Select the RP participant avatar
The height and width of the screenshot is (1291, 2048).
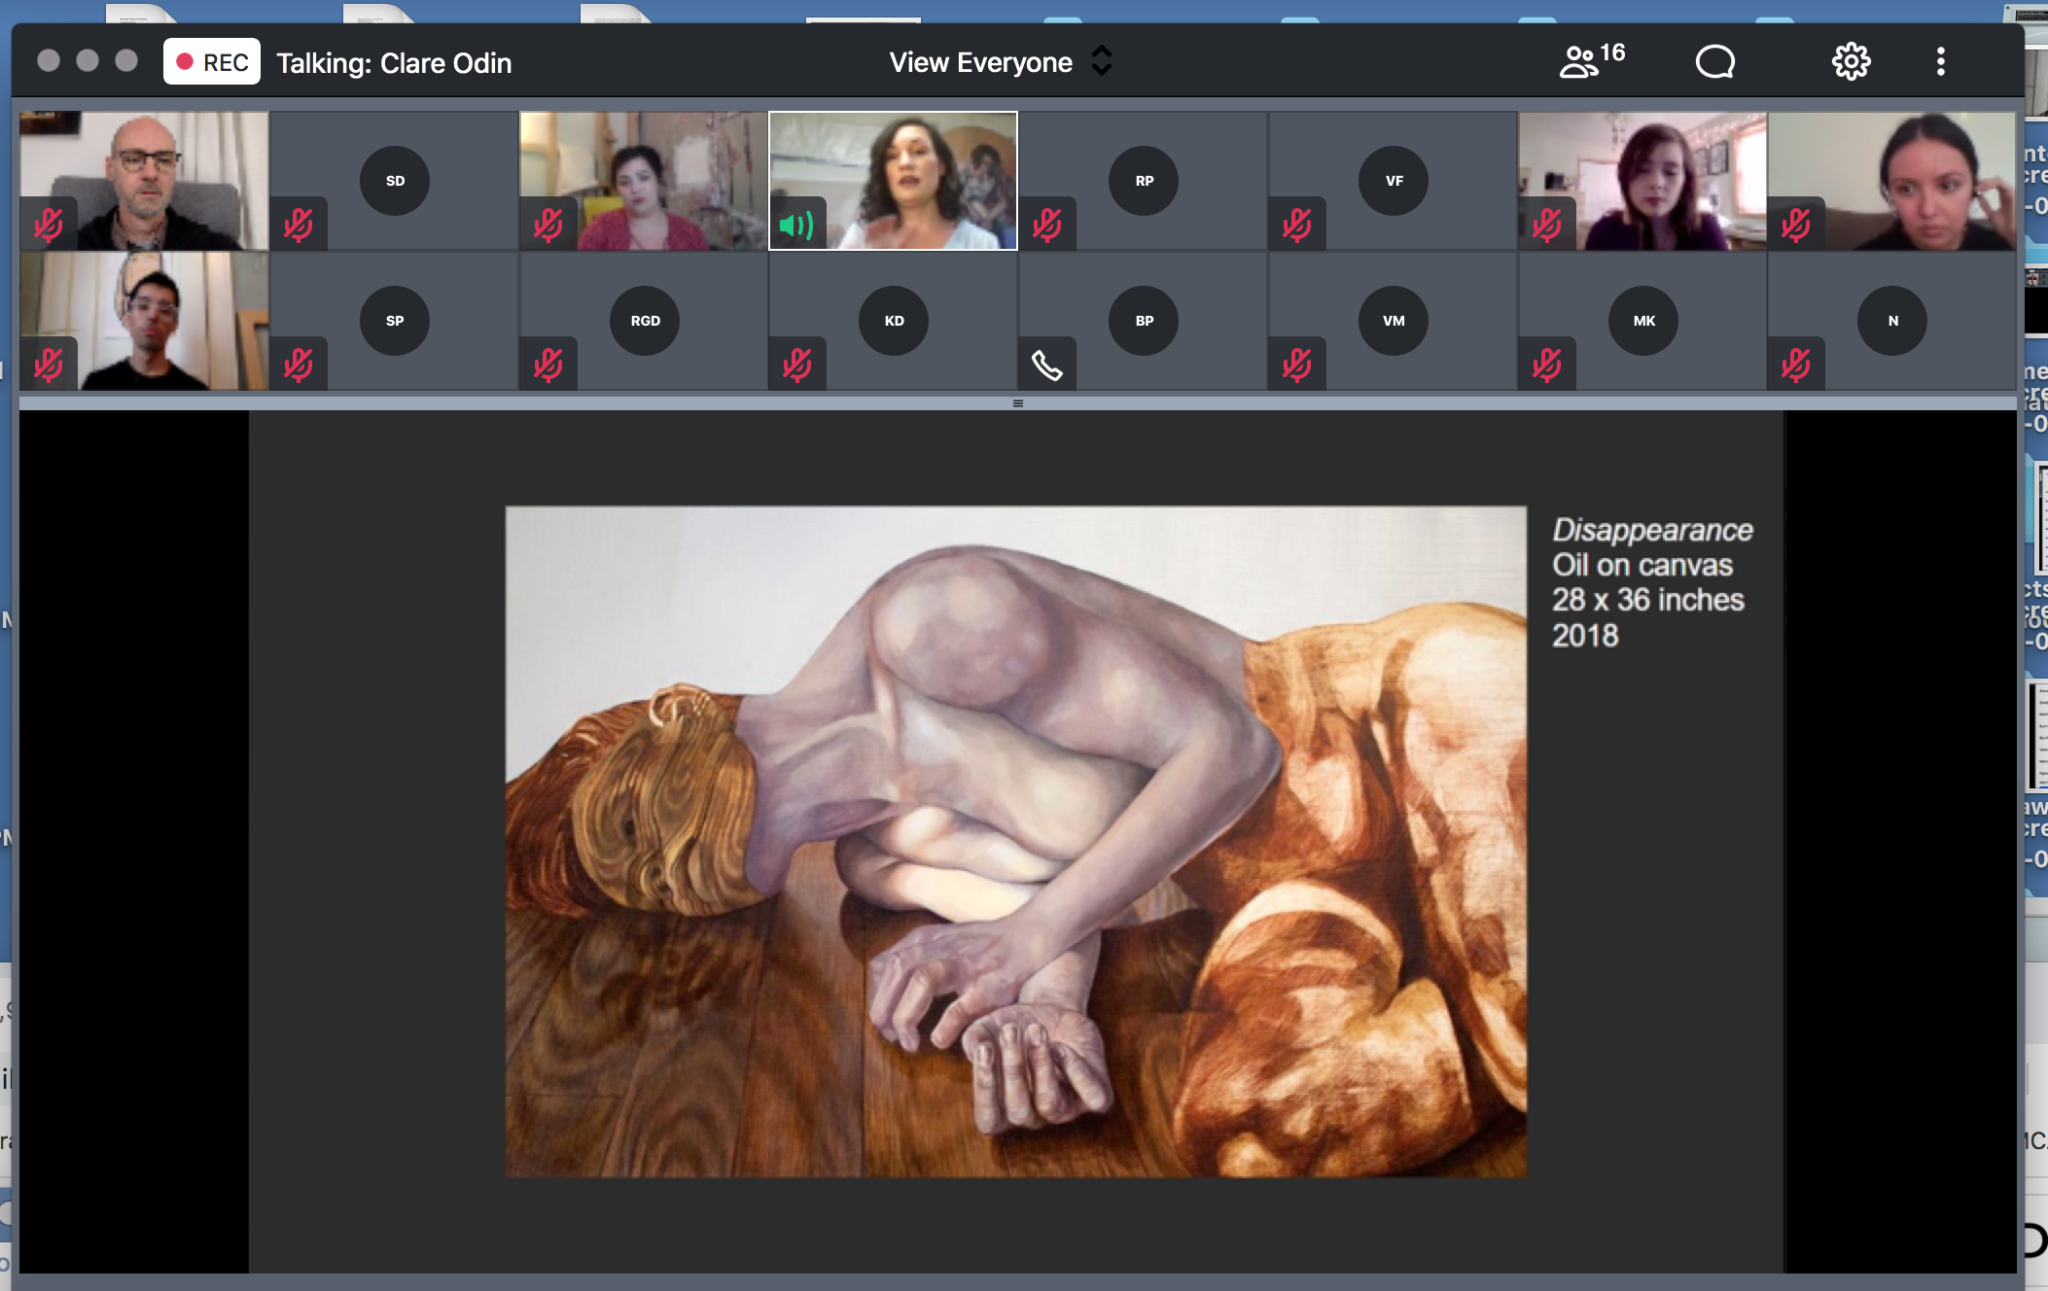(1144, 181)
